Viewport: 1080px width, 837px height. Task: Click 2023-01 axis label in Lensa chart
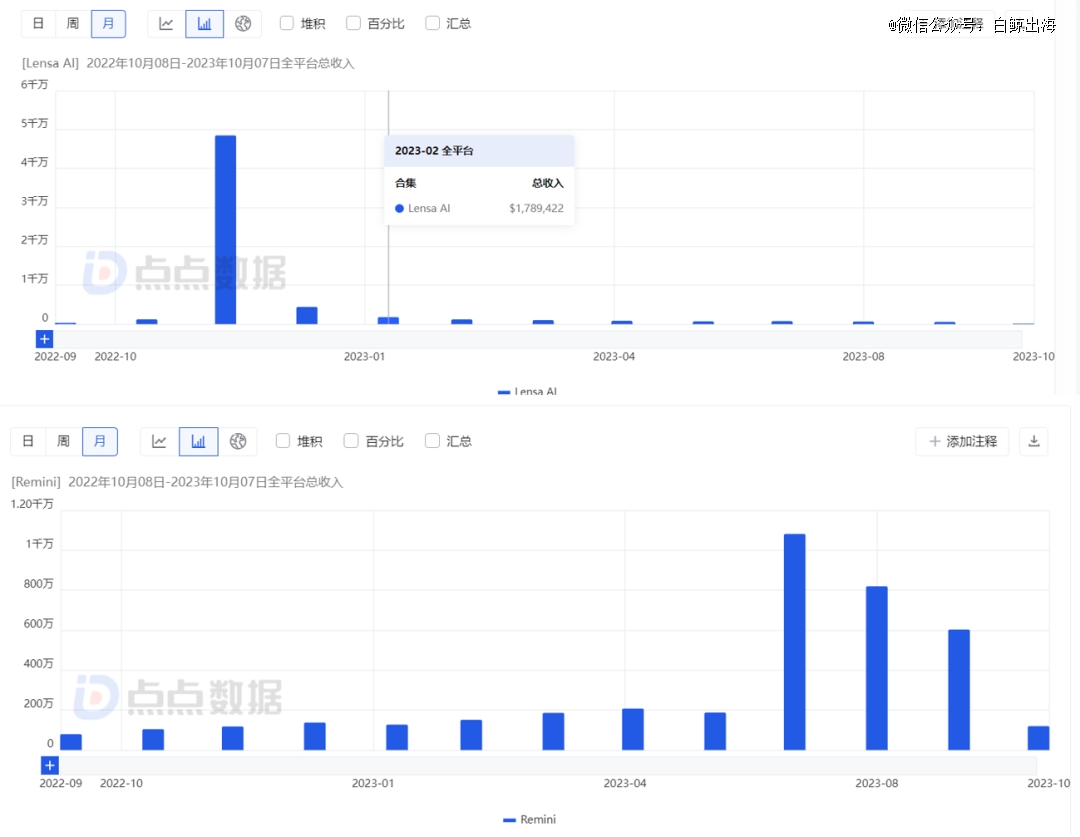pos(364,357)
